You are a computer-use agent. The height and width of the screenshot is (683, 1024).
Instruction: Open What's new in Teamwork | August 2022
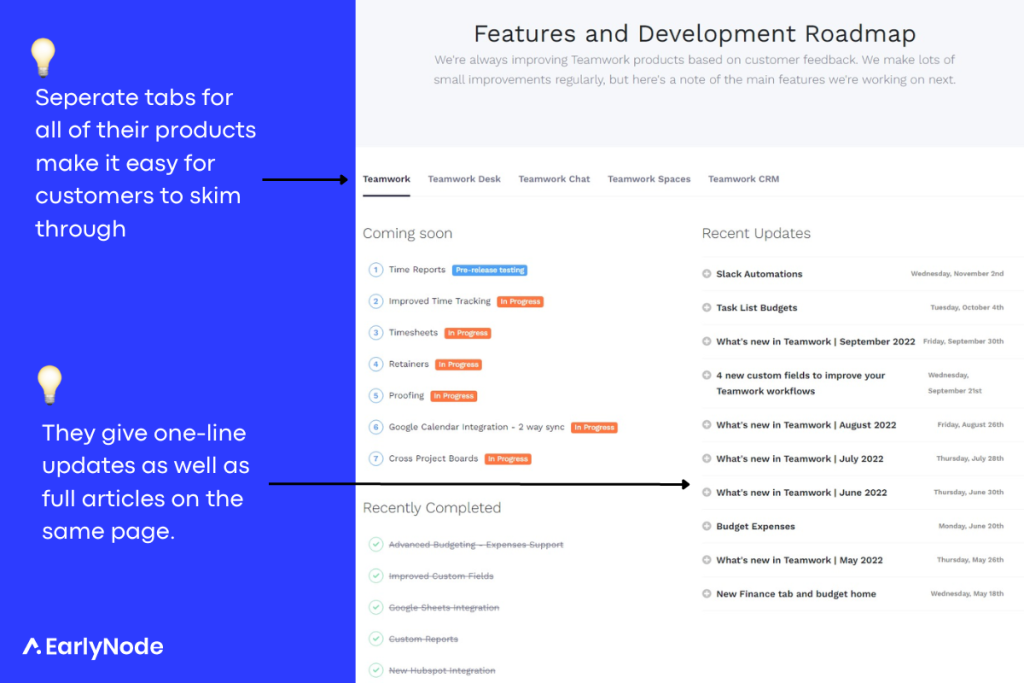point(806,425)
